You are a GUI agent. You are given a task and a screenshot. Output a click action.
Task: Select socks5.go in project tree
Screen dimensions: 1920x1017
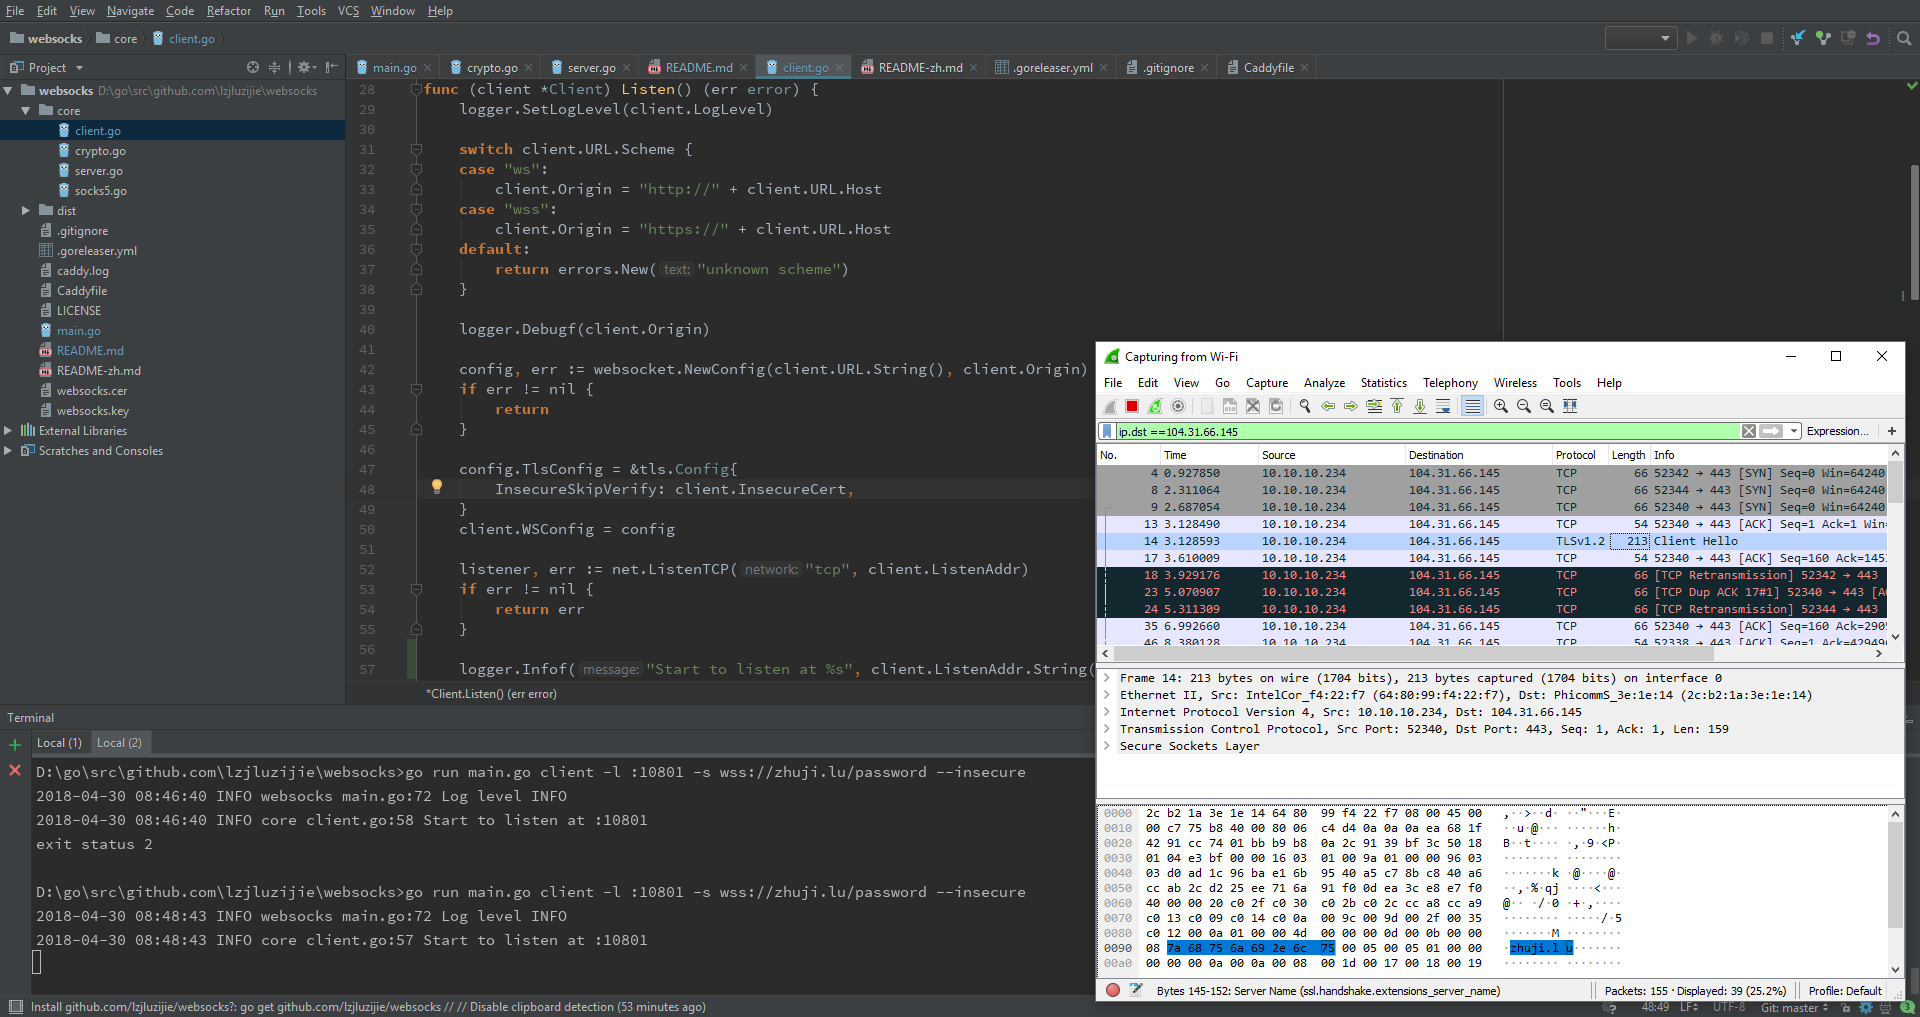tap(101, 190)
